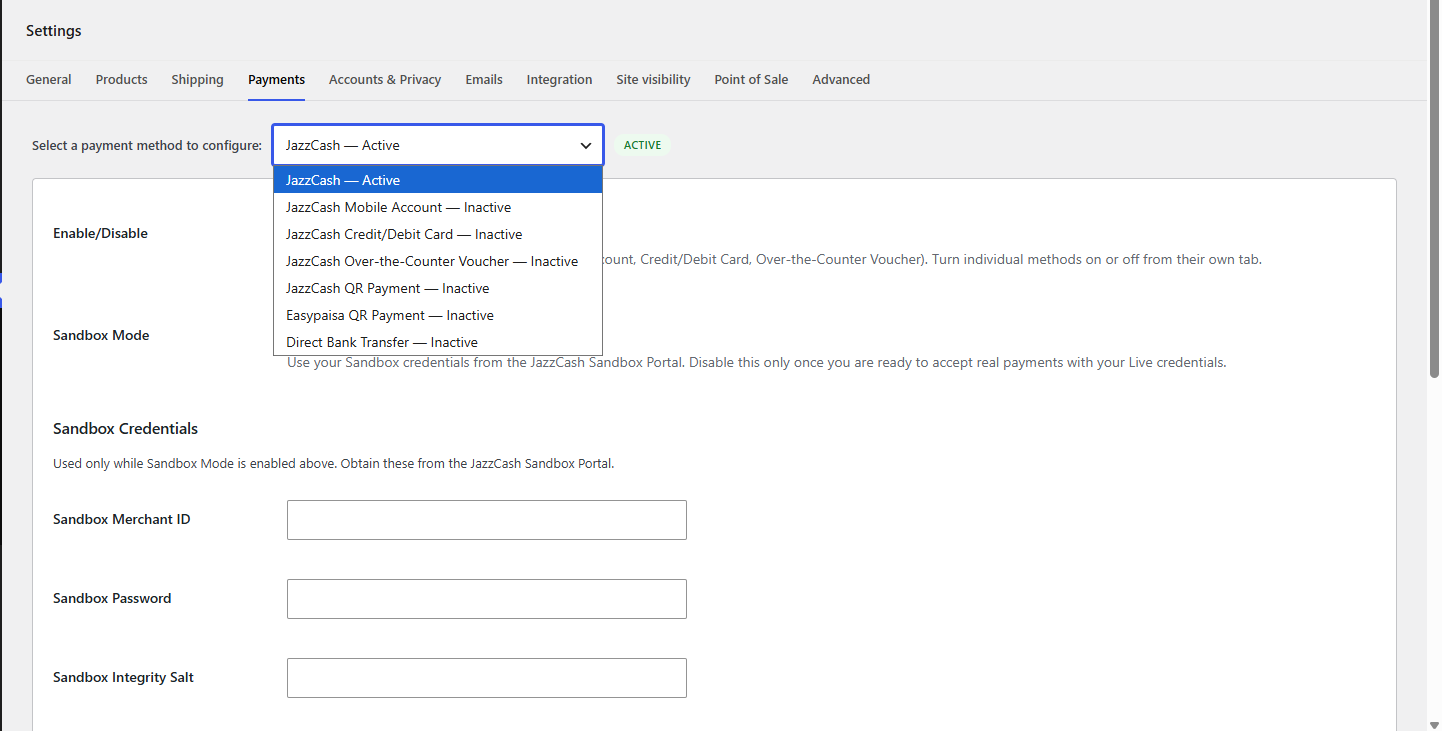The width and height of the screenshot is (1442, 731).
Task: Focus the Sandbox Merchant ID field
Action: point(487,520)
